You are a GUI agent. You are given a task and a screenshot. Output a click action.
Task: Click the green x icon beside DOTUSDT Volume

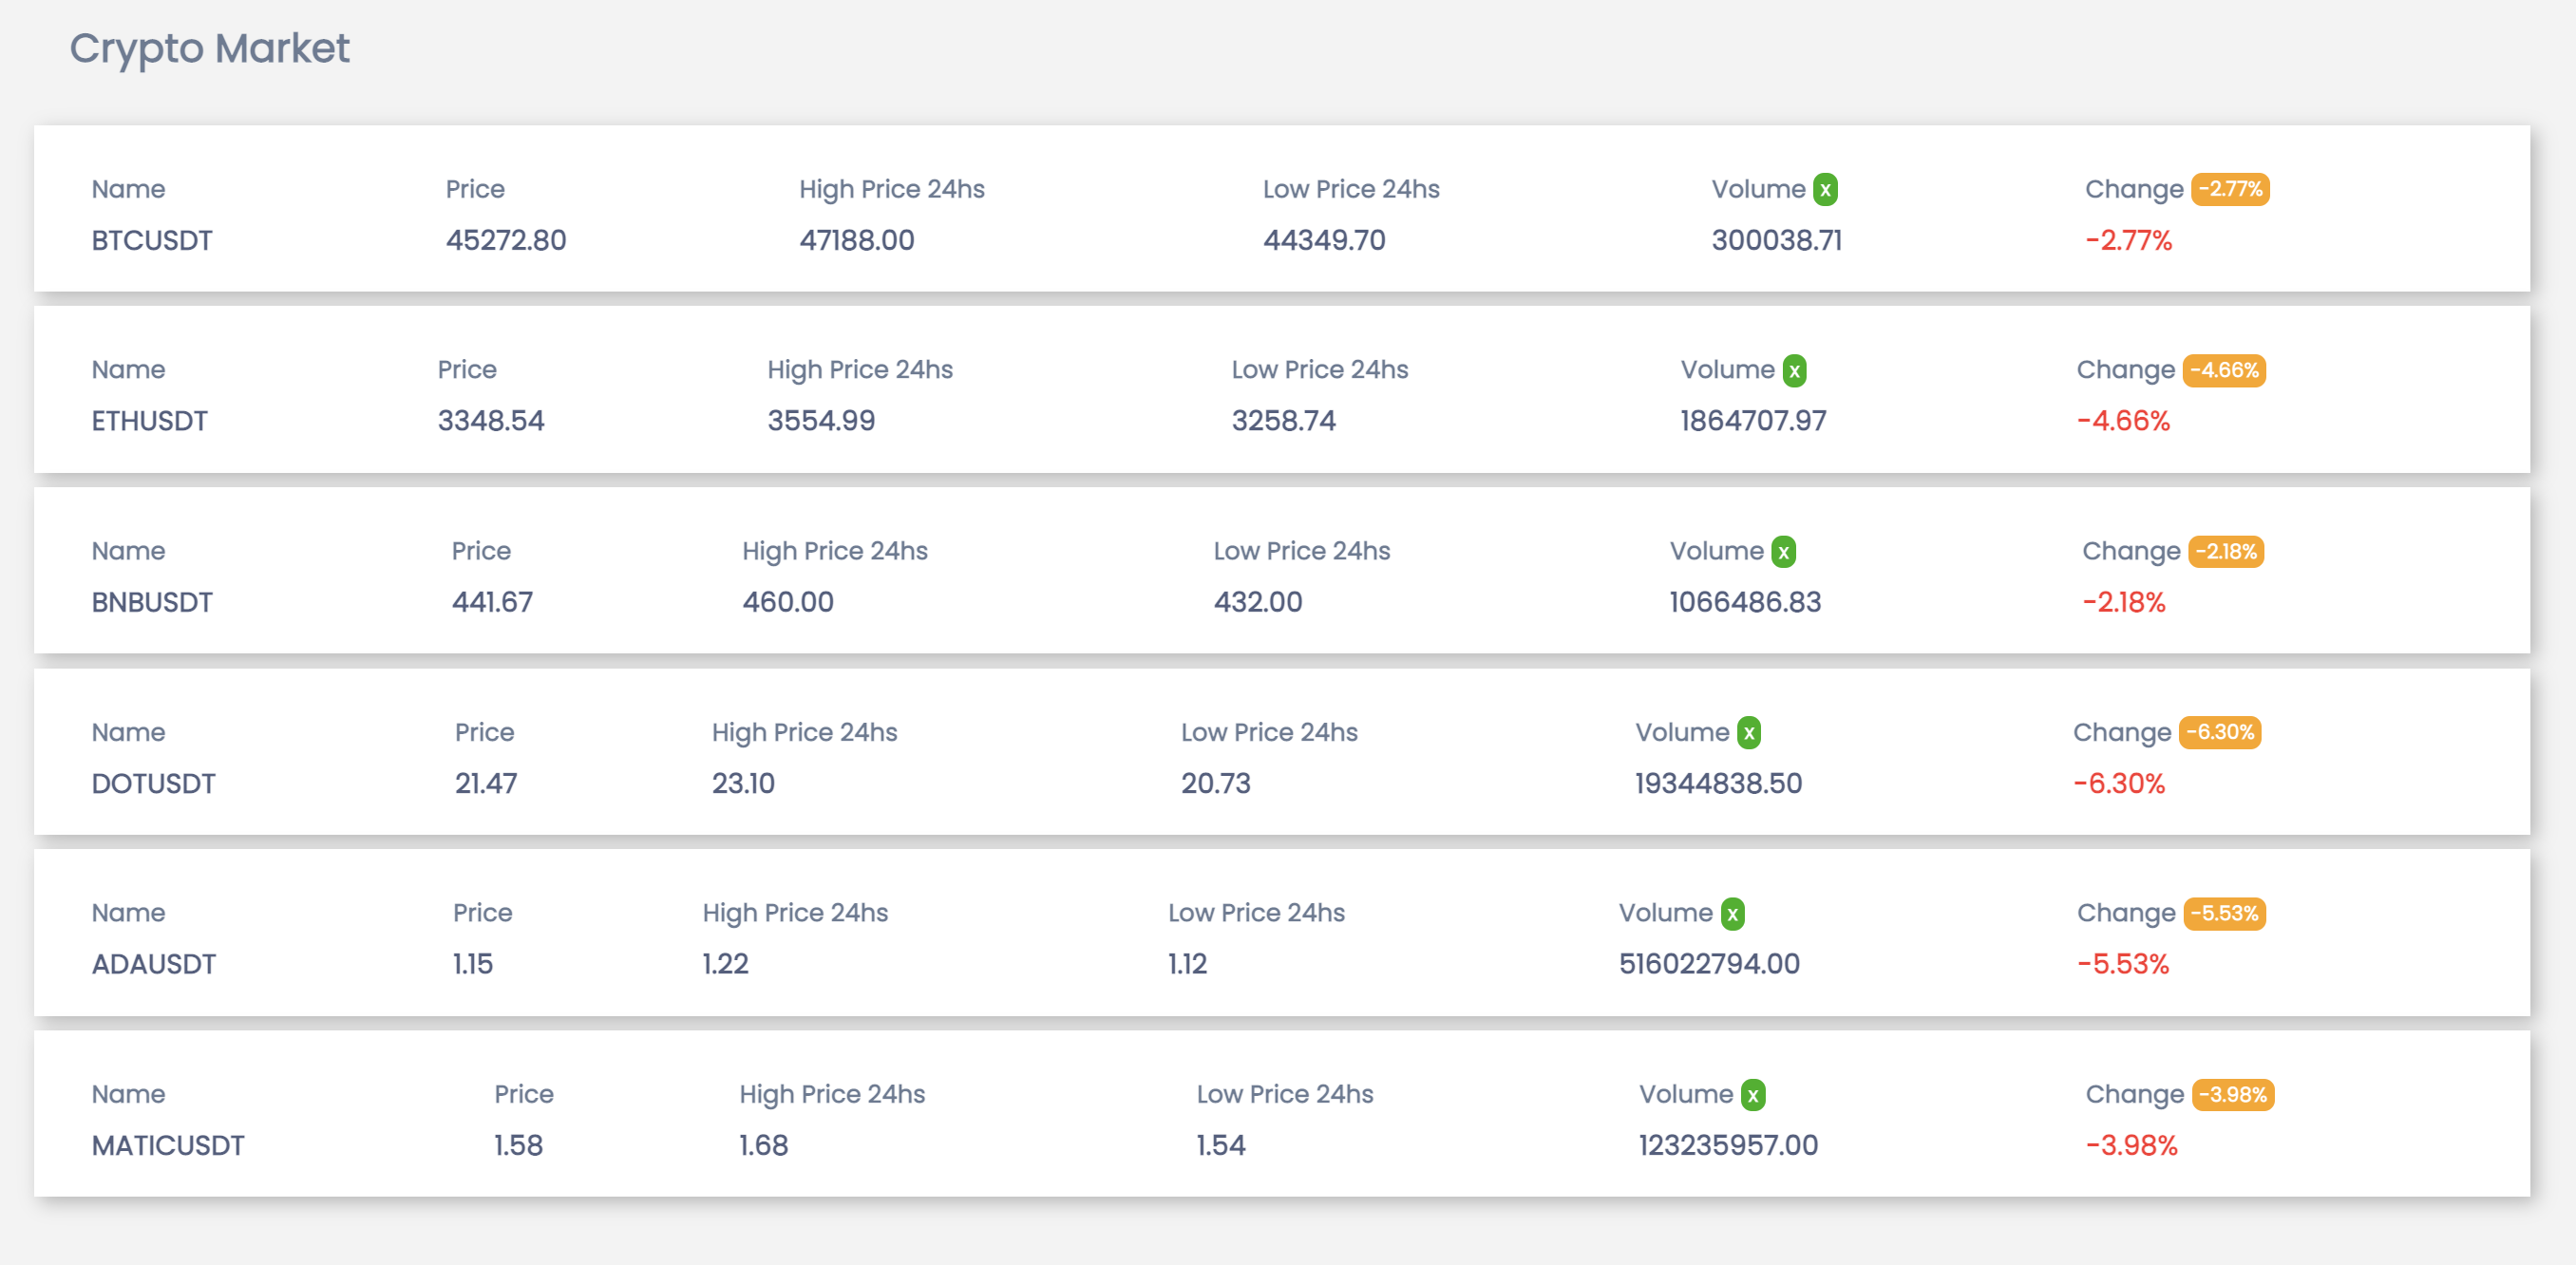coord(1748,732)
